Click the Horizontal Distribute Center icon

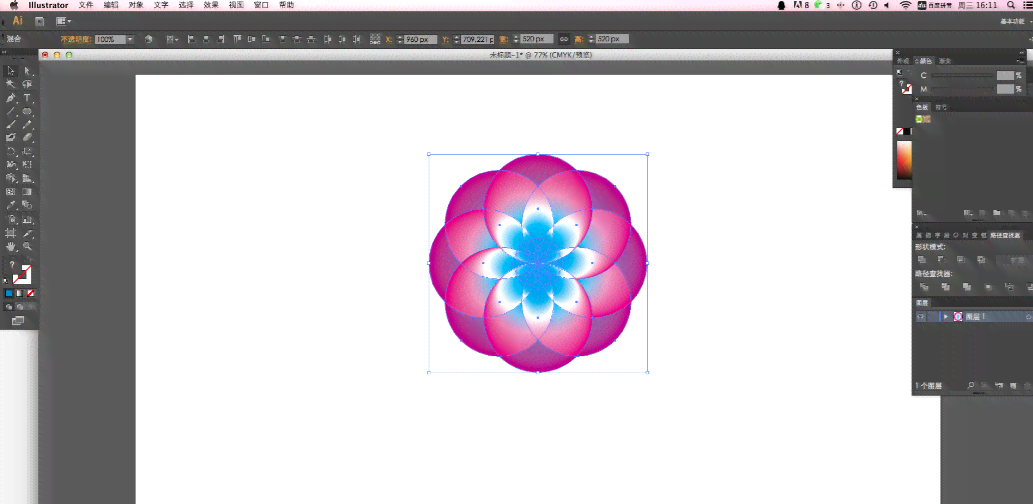pyautogui.click(x=343, y=40)
